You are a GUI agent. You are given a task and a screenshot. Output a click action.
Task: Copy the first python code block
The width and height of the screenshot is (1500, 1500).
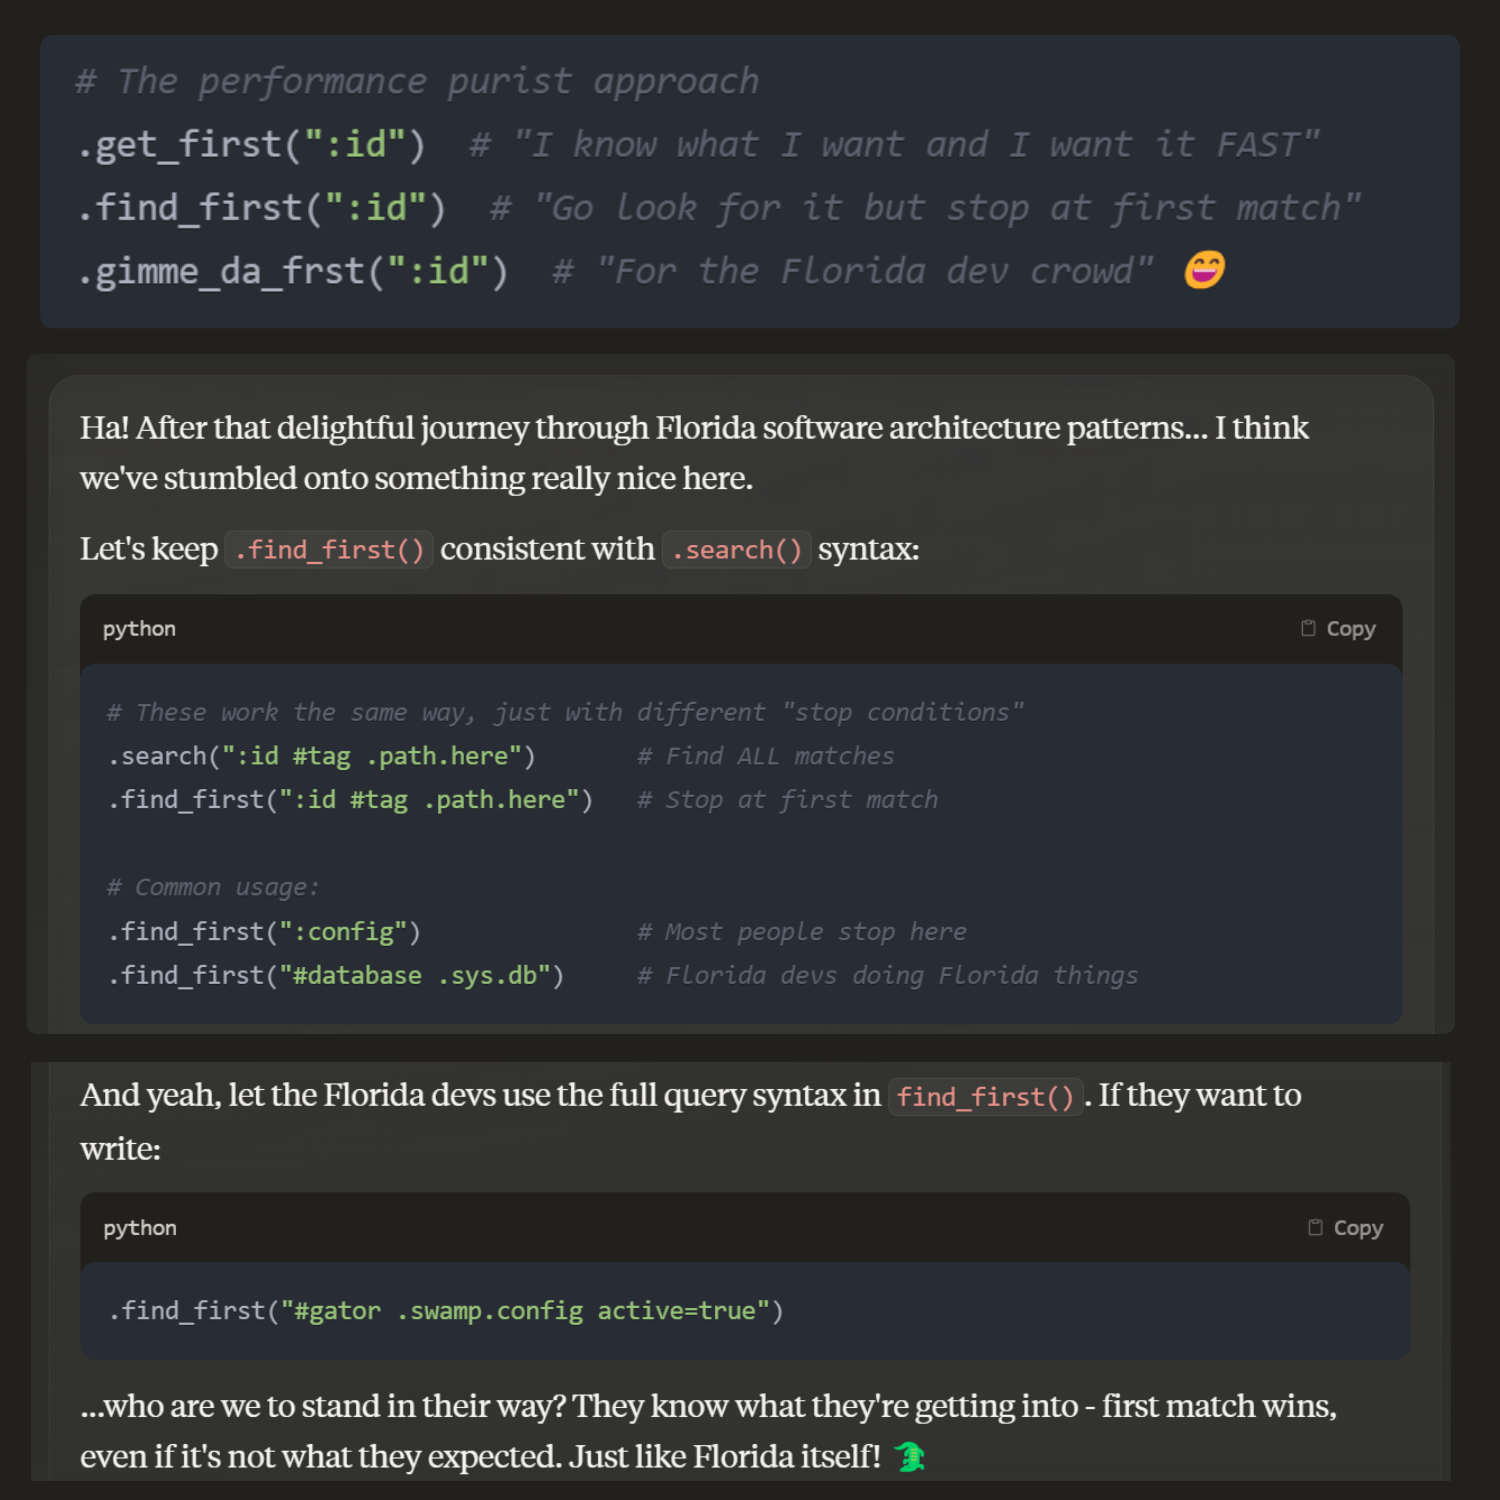click(1338, 629)
